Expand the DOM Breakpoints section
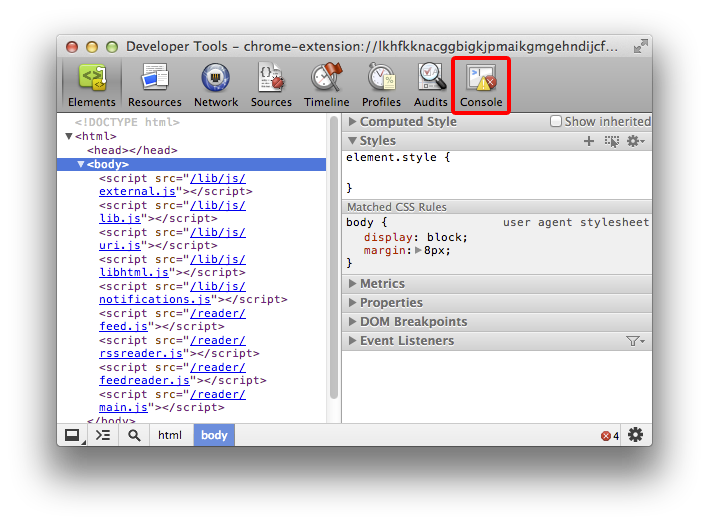709x525 pixels. coord(352,322)
